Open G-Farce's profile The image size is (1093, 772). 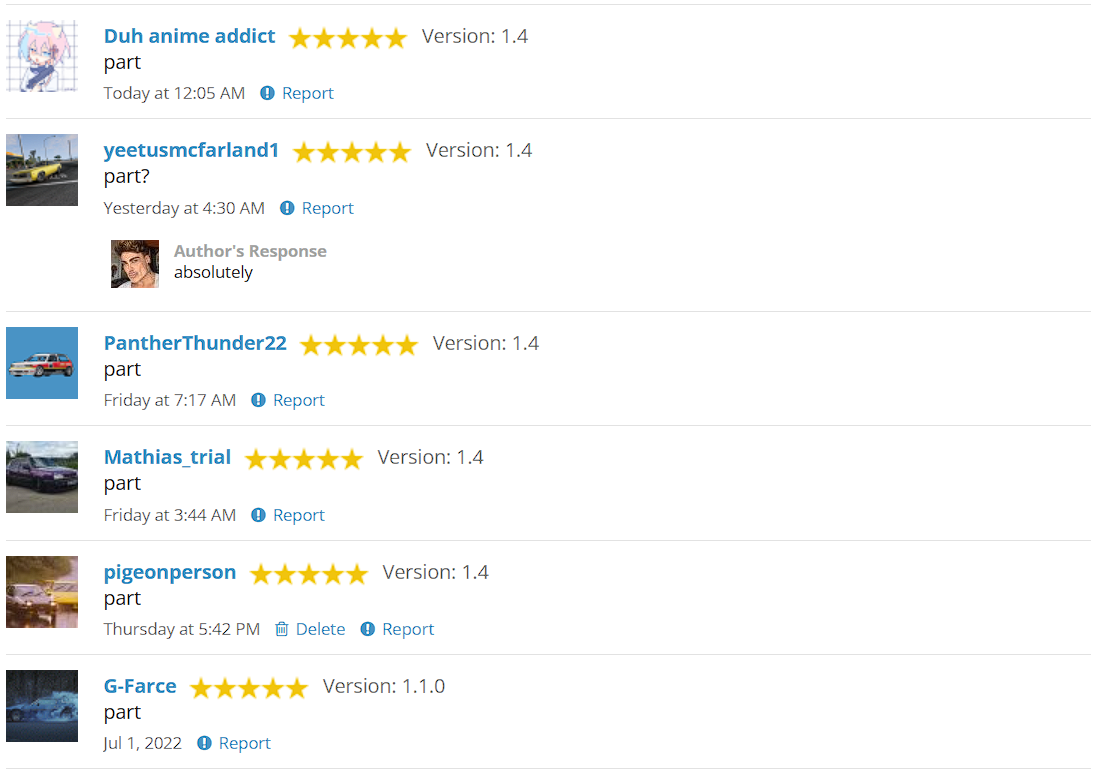(140, 686)
